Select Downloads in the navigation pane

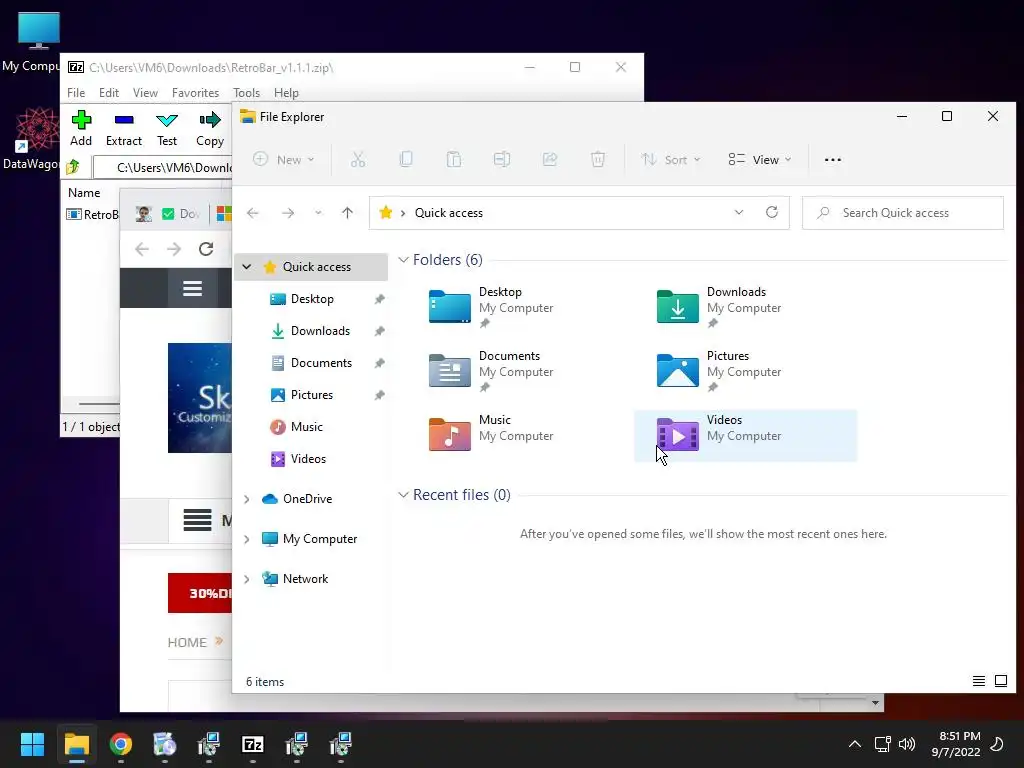coord(320,330)
